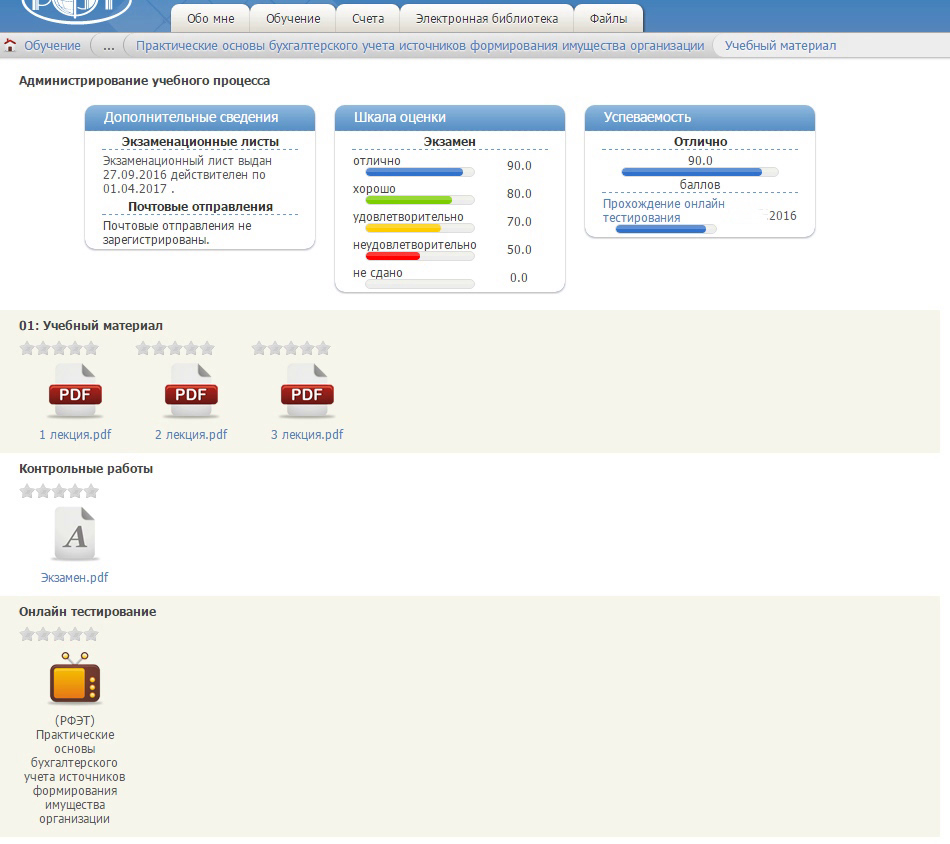Click the home icon in breadcrumb
The image size is (950, 844).
[10, 46]
